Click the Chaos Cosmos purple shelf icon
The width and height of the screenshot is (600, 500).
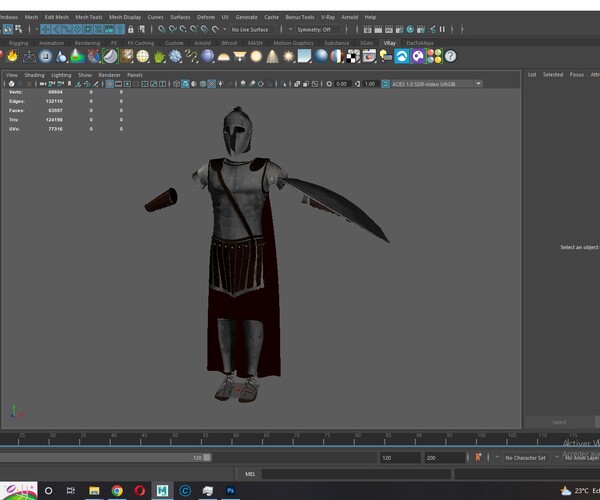[x=418, y=56]
